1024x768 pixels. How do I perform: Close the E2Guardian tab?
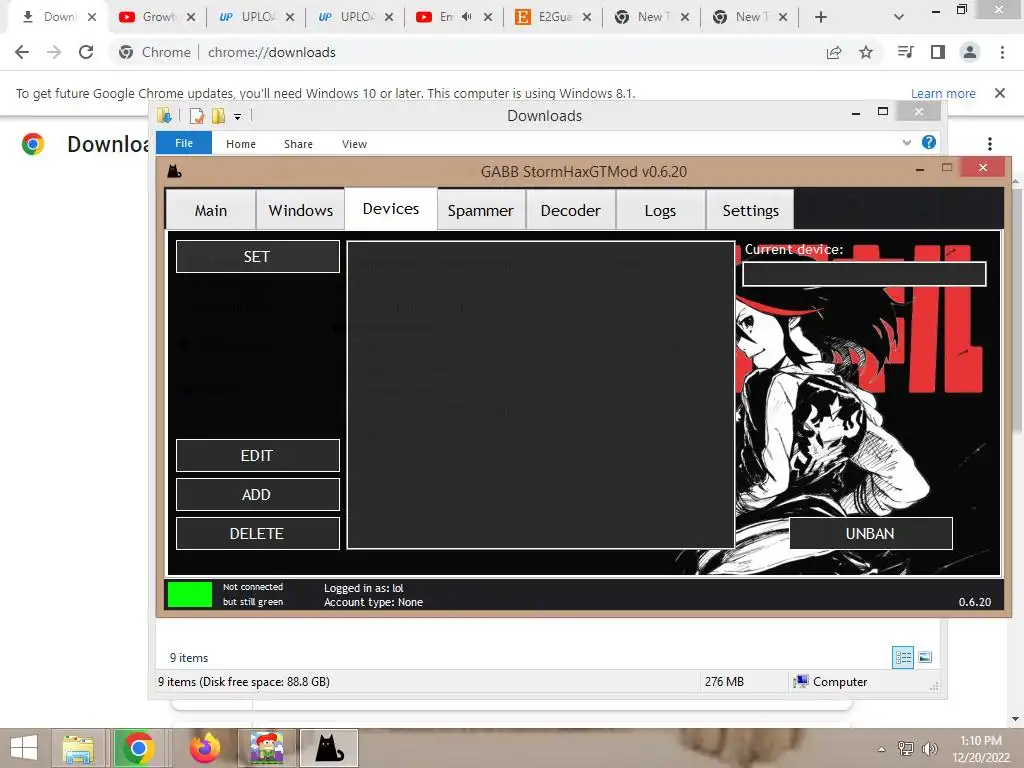click(x=587, y=17)
